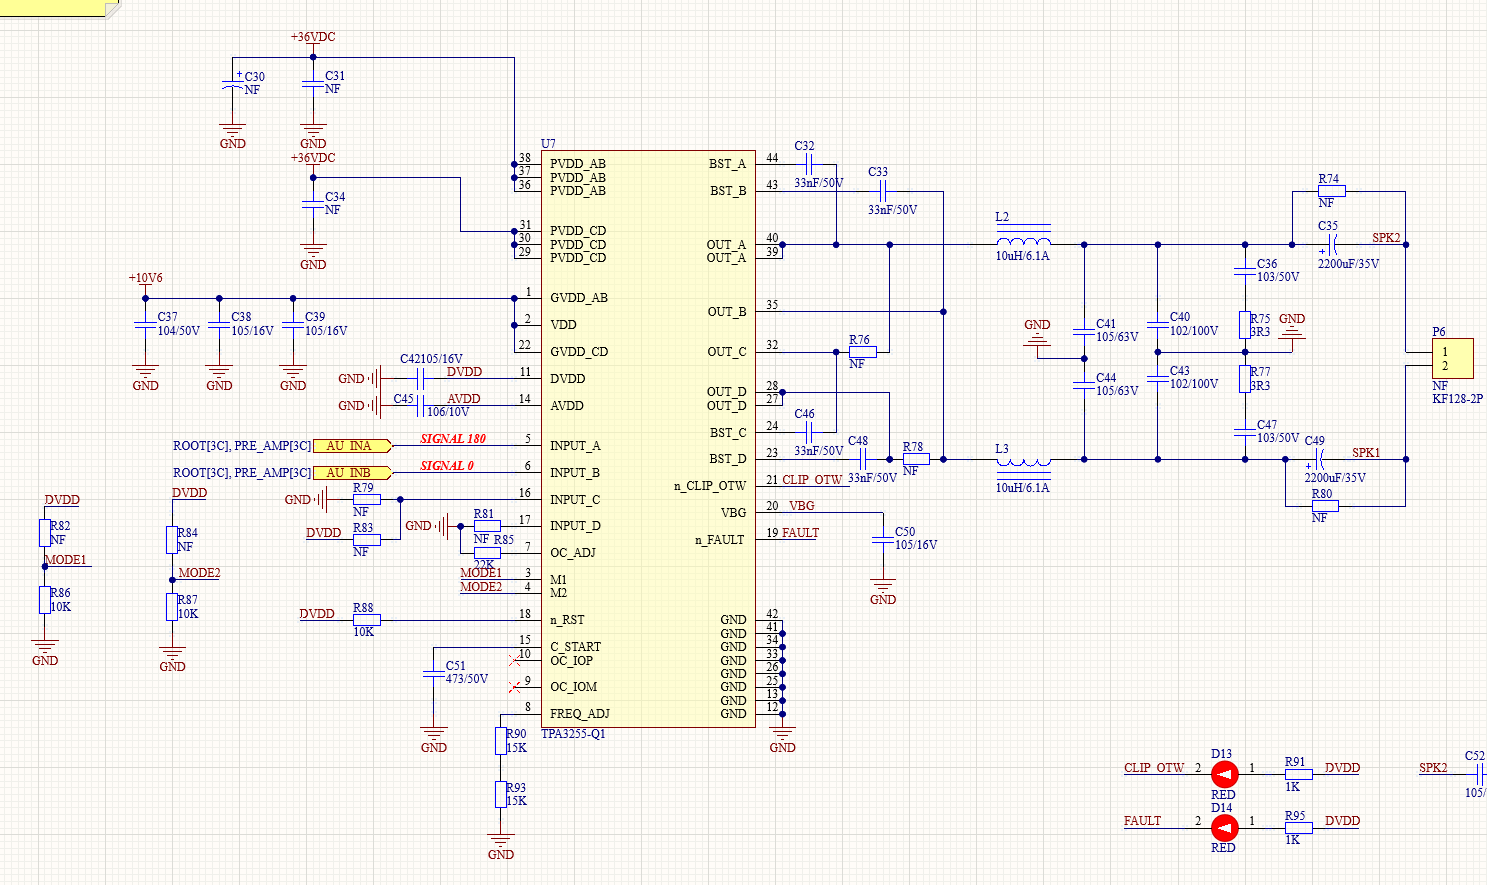Select the AU_INA yellow port symbol
The image size is (1487, 885).
351,446
